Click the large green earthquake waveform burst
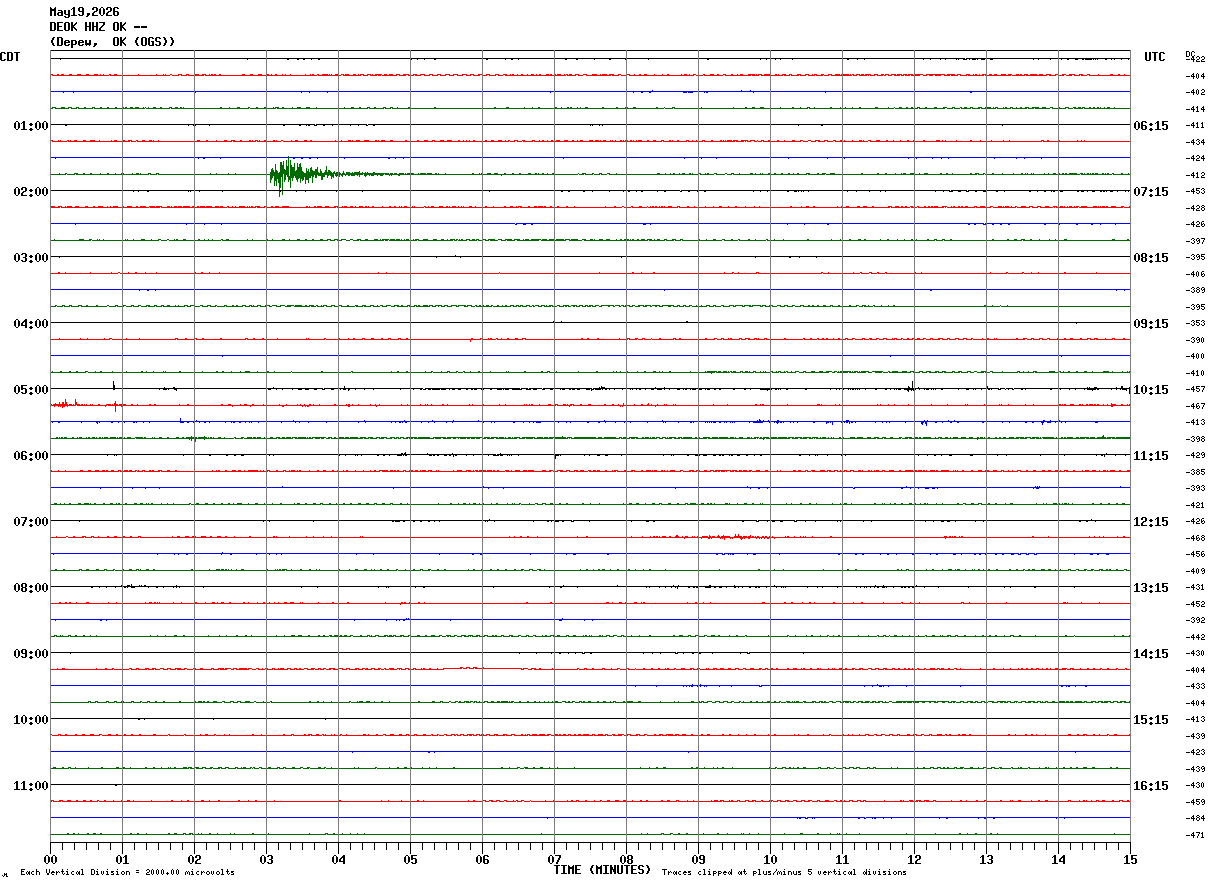The image size is (1210, 886). coord(305,175)
